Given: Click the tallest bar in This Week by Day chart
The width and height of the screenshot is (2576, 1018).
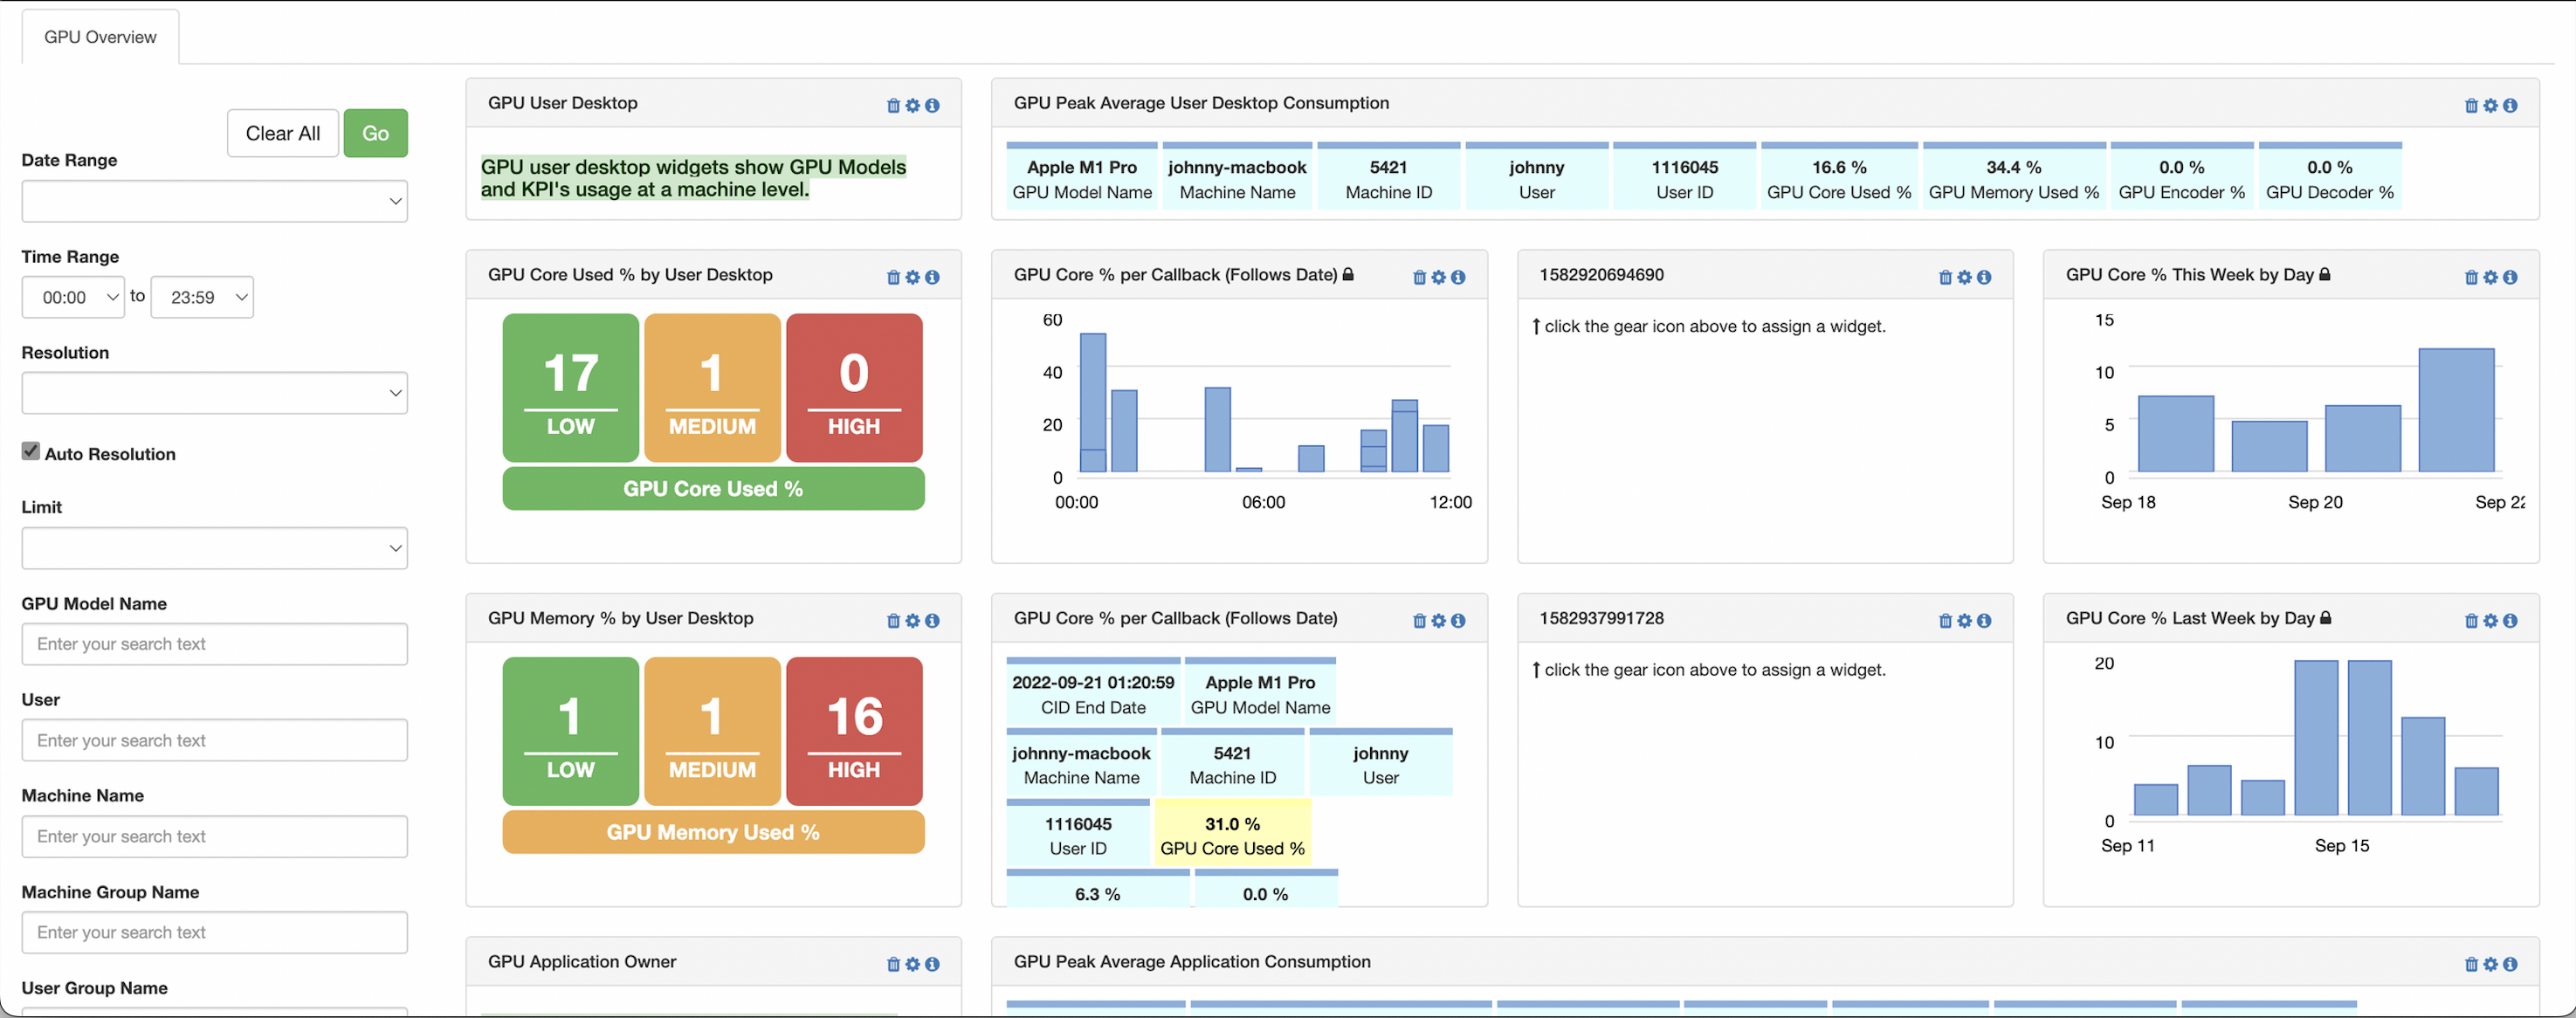Looking at the screenshot, I should coord(2456,410).
